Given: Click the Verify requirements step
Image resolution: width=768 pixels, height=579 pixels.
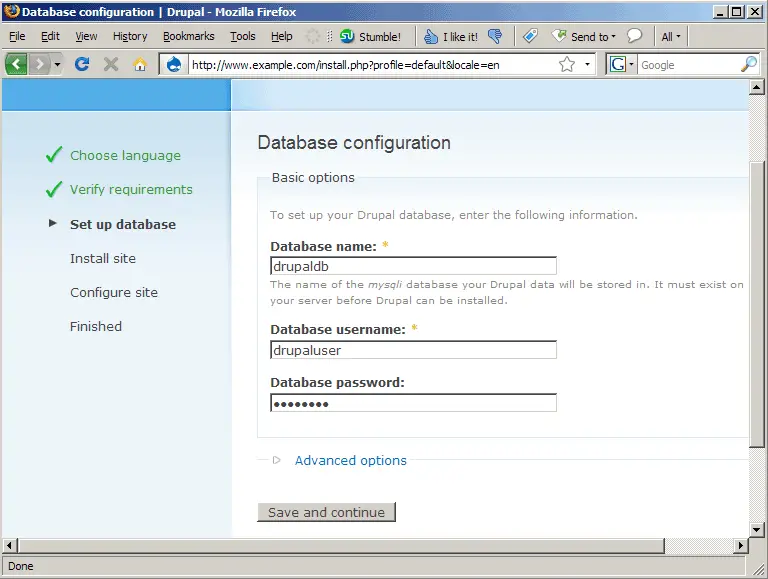Looking at the screenshot, I should 131,190.
